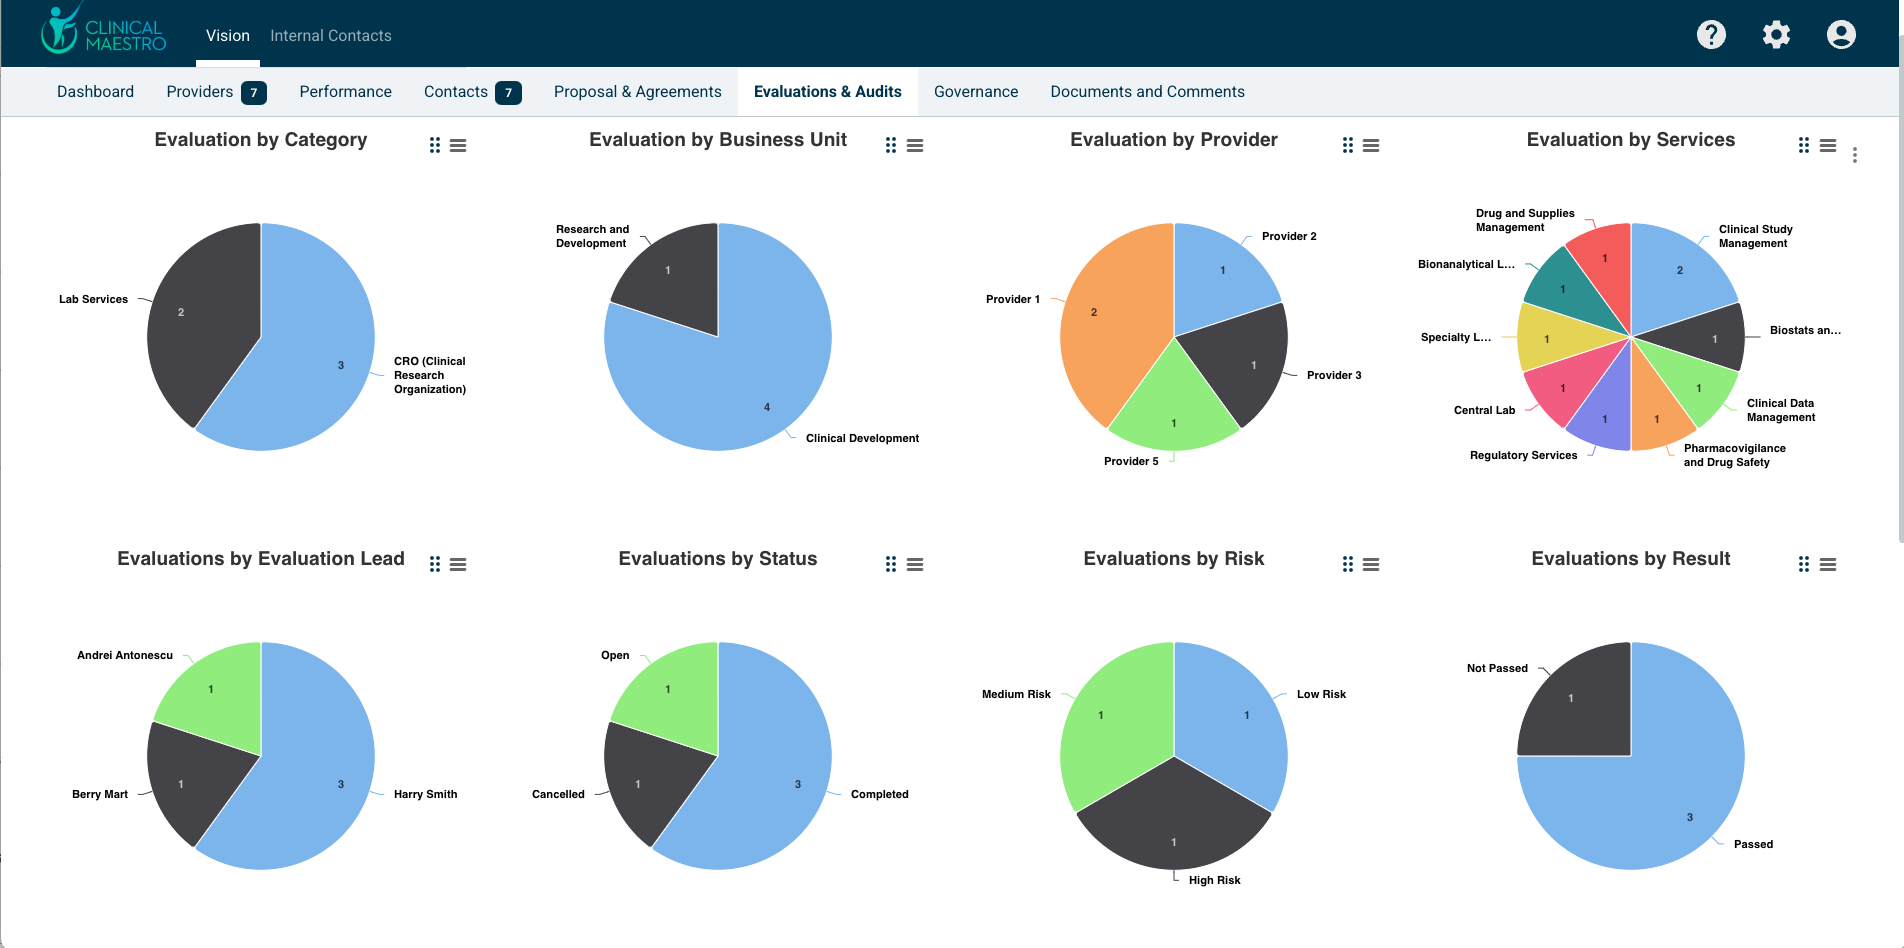1904x948 pixels.
Task: Select the orange Provider 1 pie slice
Action: (1110, 320)
